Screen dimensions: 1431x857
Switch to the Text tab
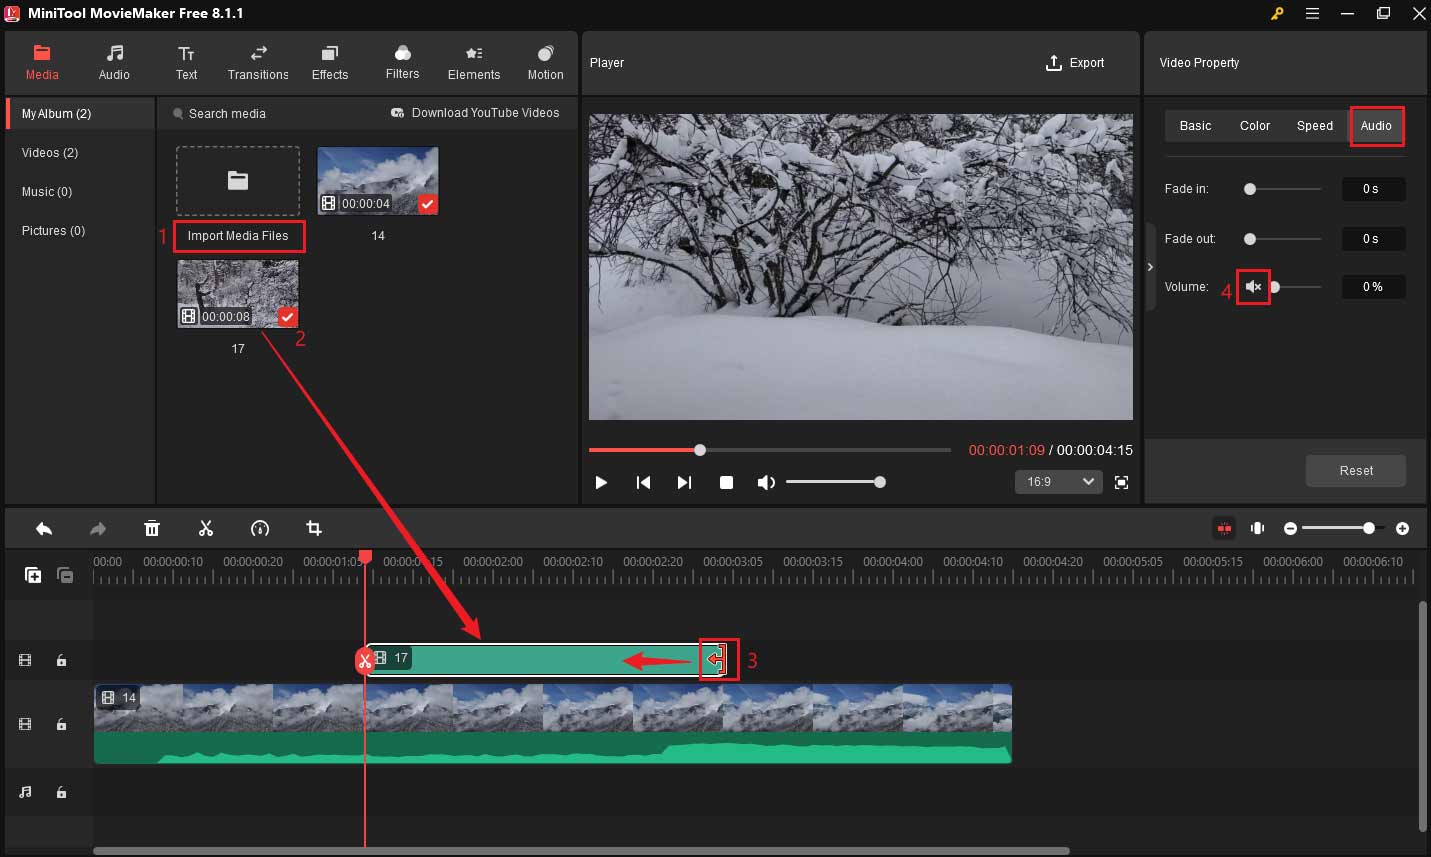[186, 62]
